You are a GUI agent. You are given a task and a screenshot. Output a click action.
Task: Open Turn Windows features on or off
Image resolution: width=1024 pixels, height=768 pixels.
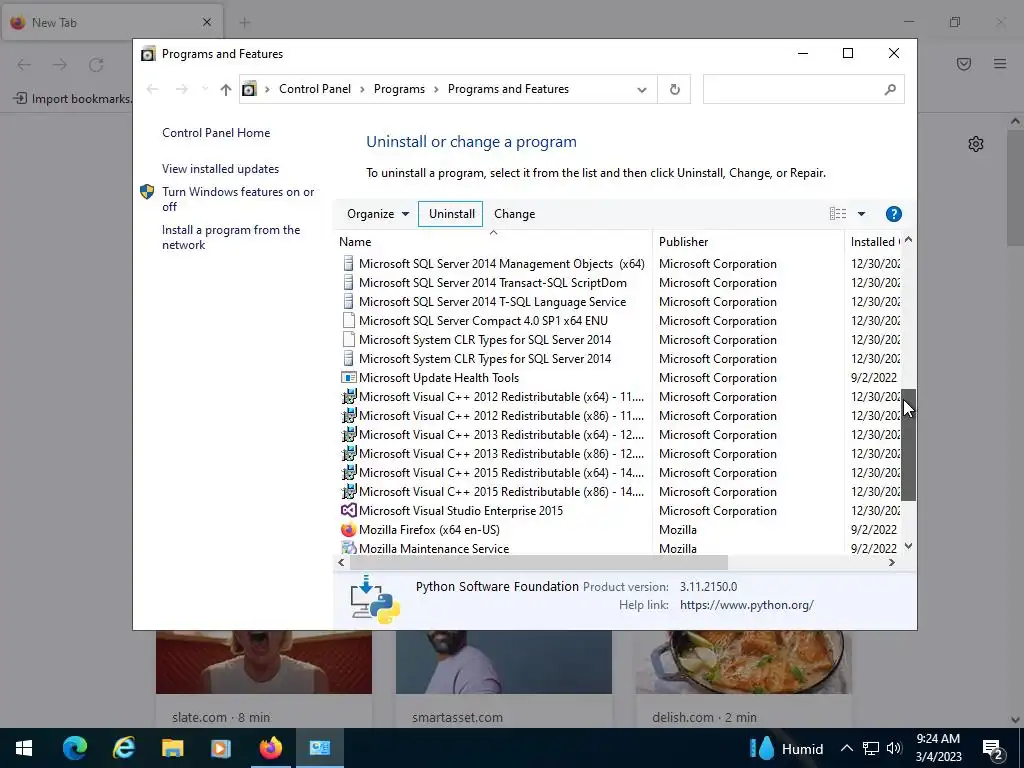[238, 199]
